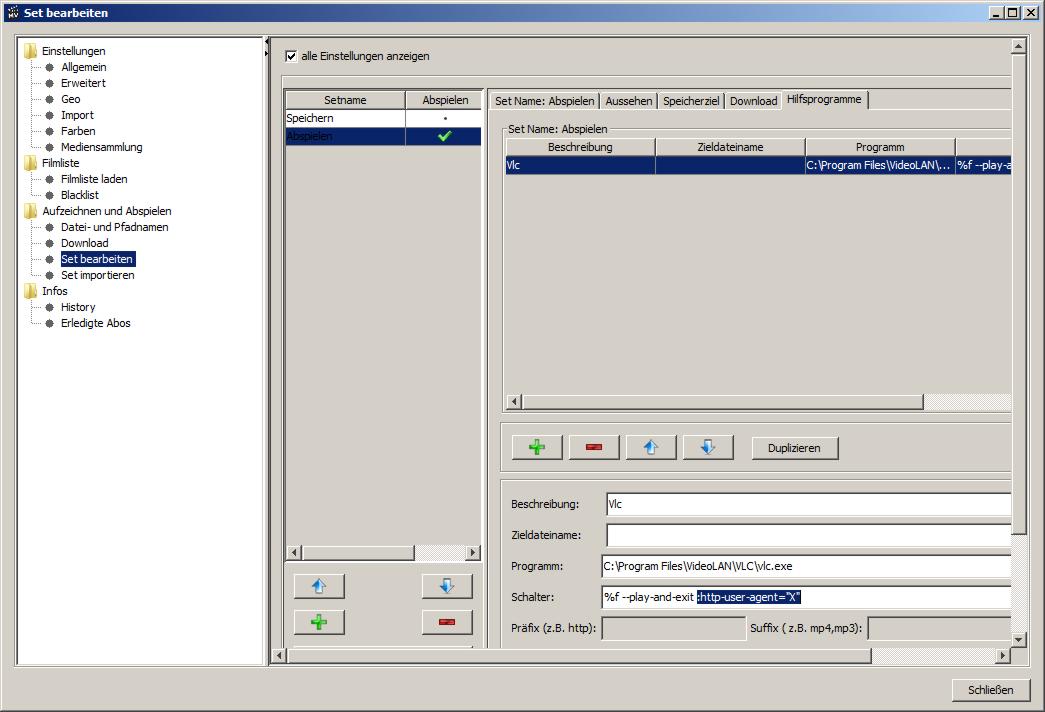Remove selected helper program with red minus
1045x712 pixels.
point(594,447)
